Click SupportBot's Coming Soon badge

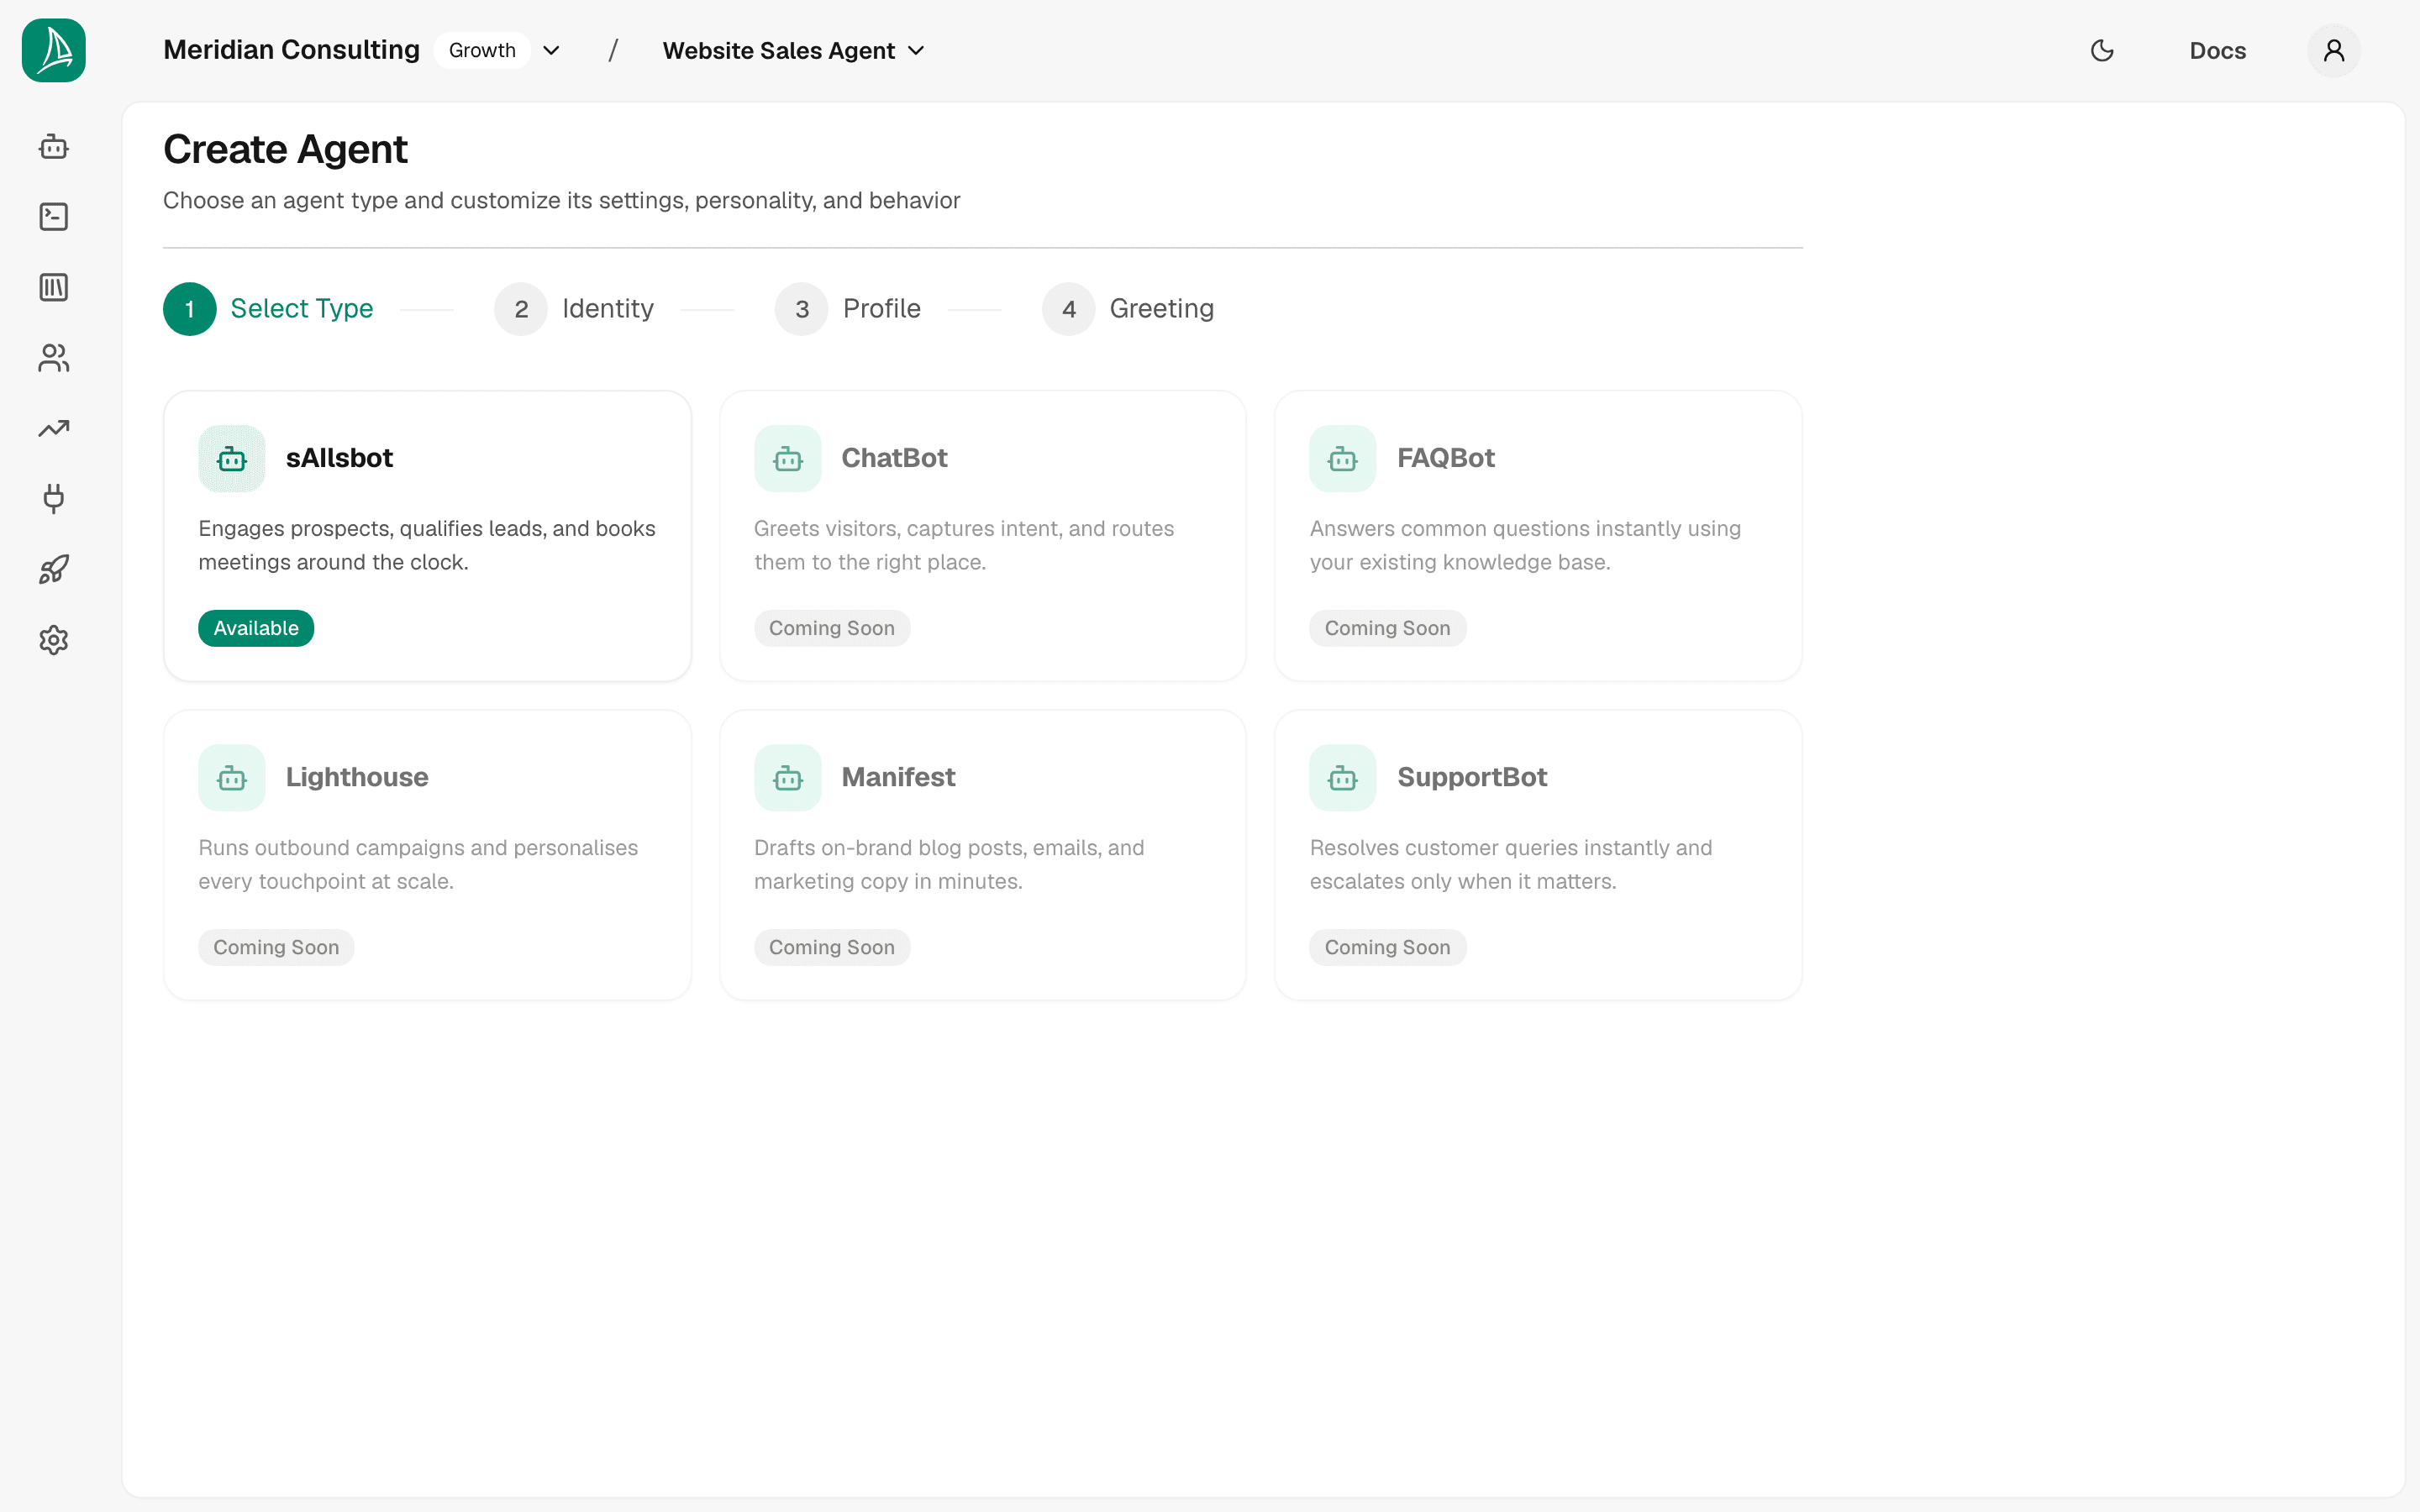tap(1388, 947)
